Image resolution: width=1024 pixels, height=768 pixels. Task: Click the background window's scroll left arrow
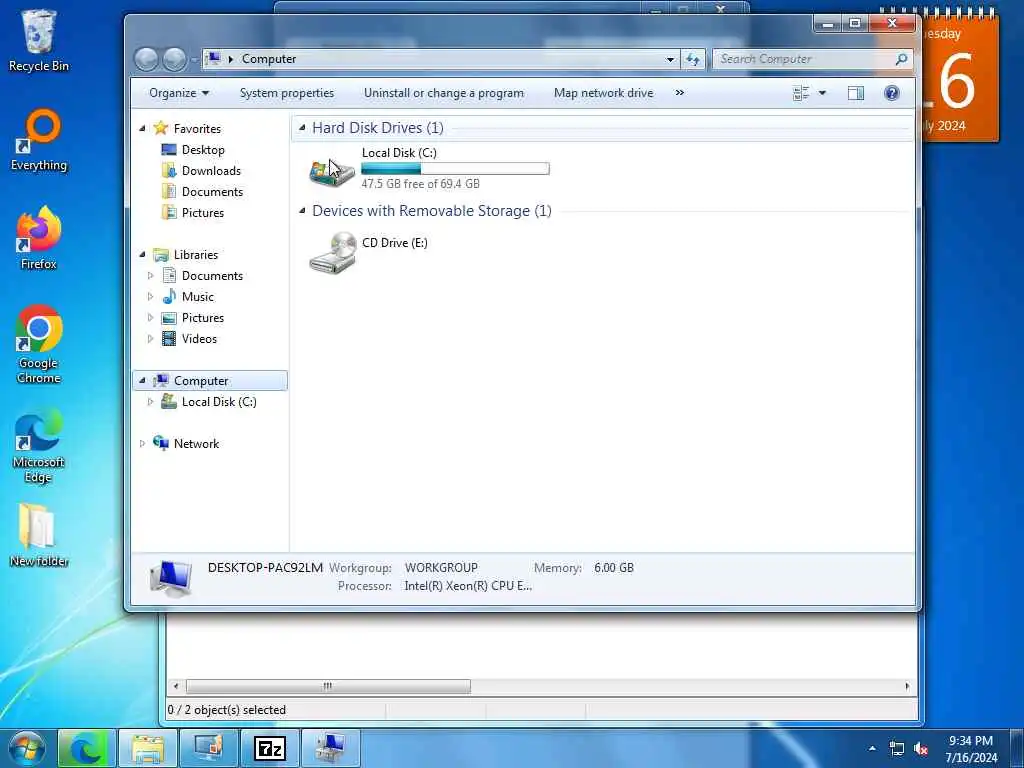coord(175,686)
